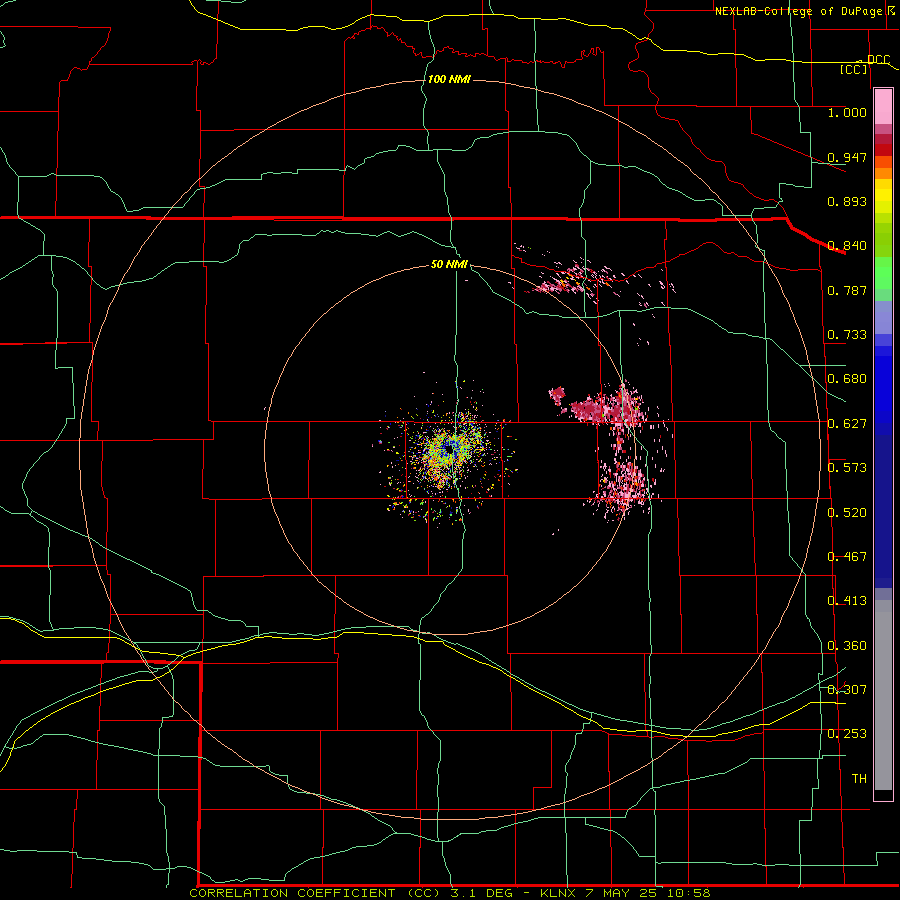Select the 0.787 scale value
The height and width of the screenshot is (900, 900).
click(x=847, y=290)
